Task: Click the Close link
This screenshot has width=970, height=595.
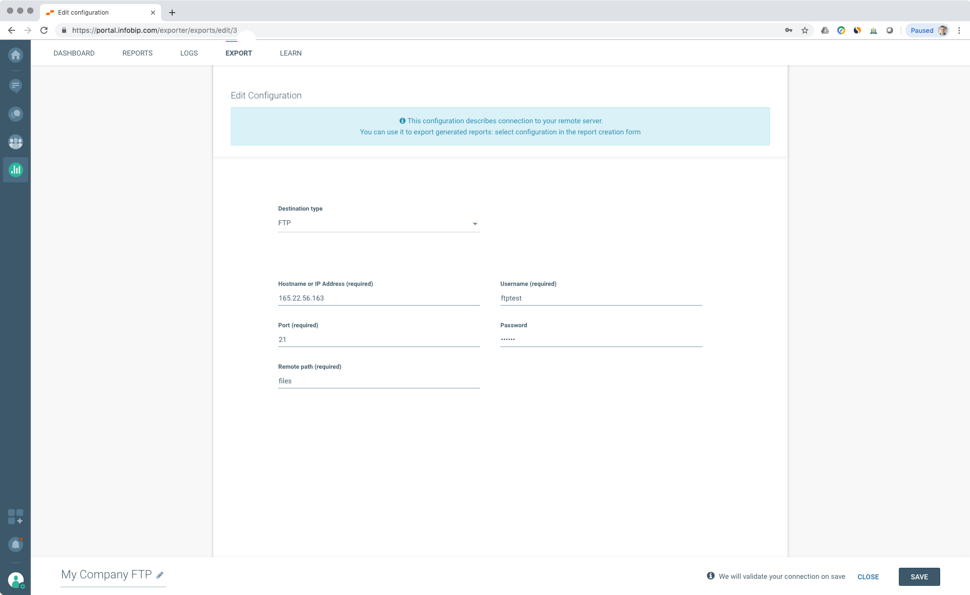Action: click(868, 577)
